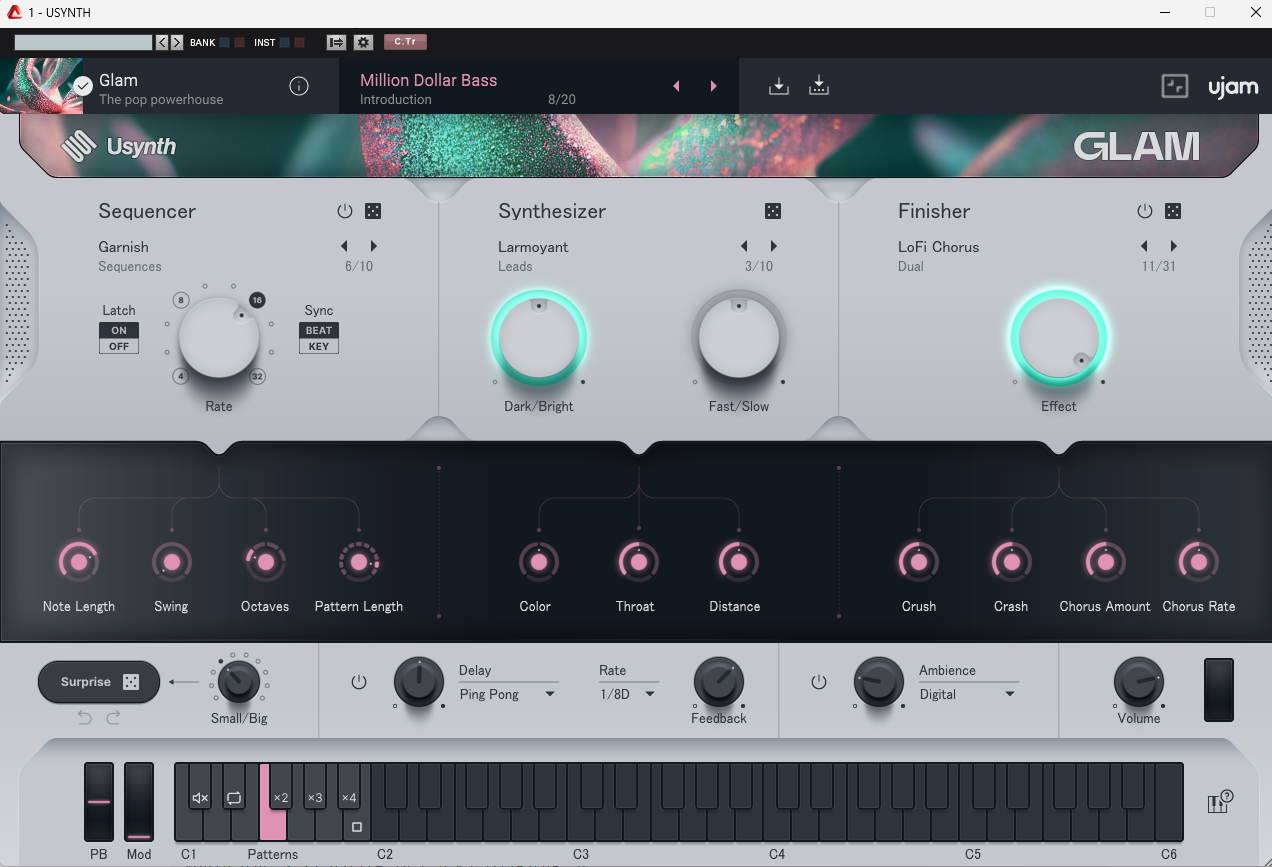
Task: Open the Glam info icon
Action: pos(299,86)
